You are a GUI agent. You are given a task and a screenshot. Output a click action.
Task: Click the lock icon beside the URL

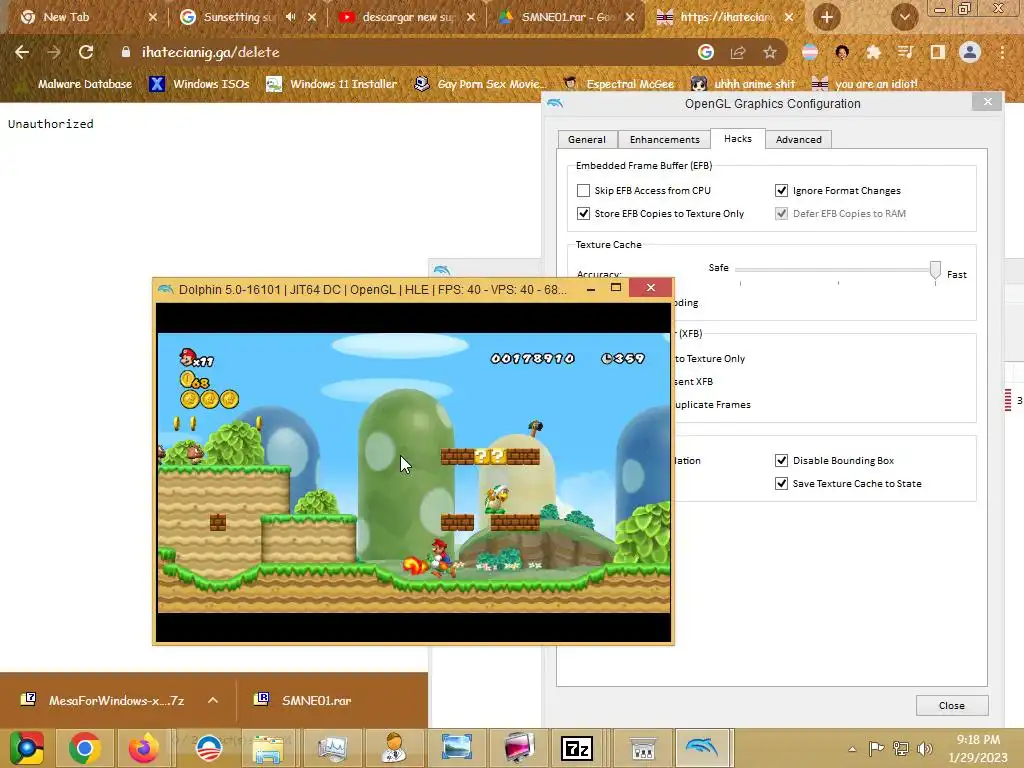point(125,52)
